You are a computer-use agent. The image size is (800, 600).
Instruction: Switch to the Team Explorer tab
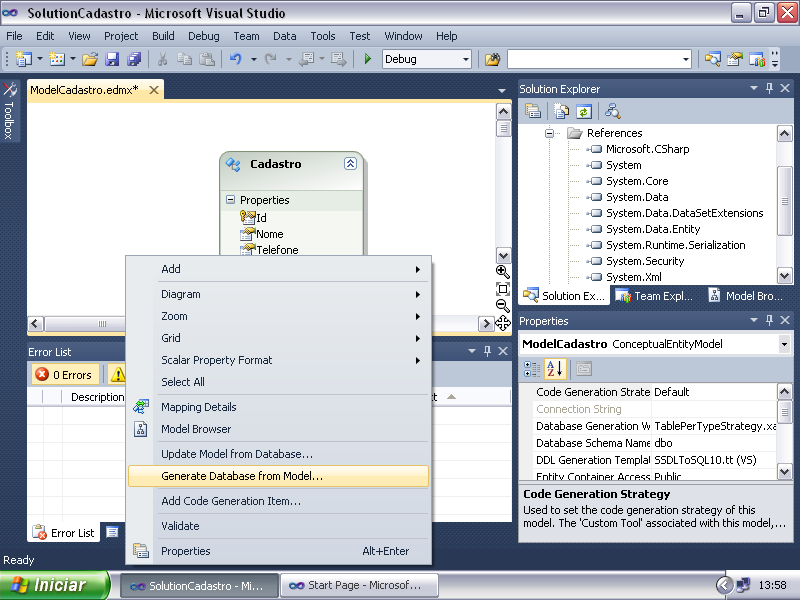tap(654, 296)
